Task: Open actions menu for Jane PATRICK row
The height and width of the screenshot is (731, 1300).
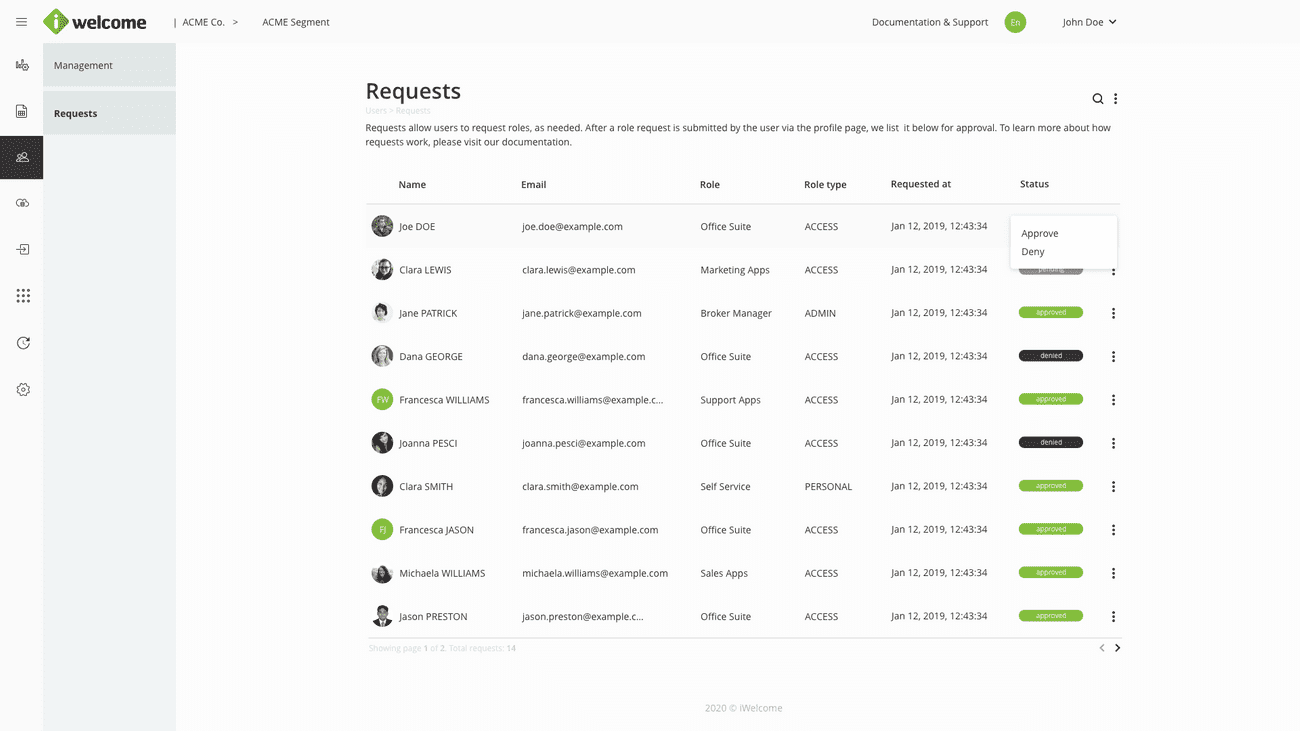Action: 1113,313
